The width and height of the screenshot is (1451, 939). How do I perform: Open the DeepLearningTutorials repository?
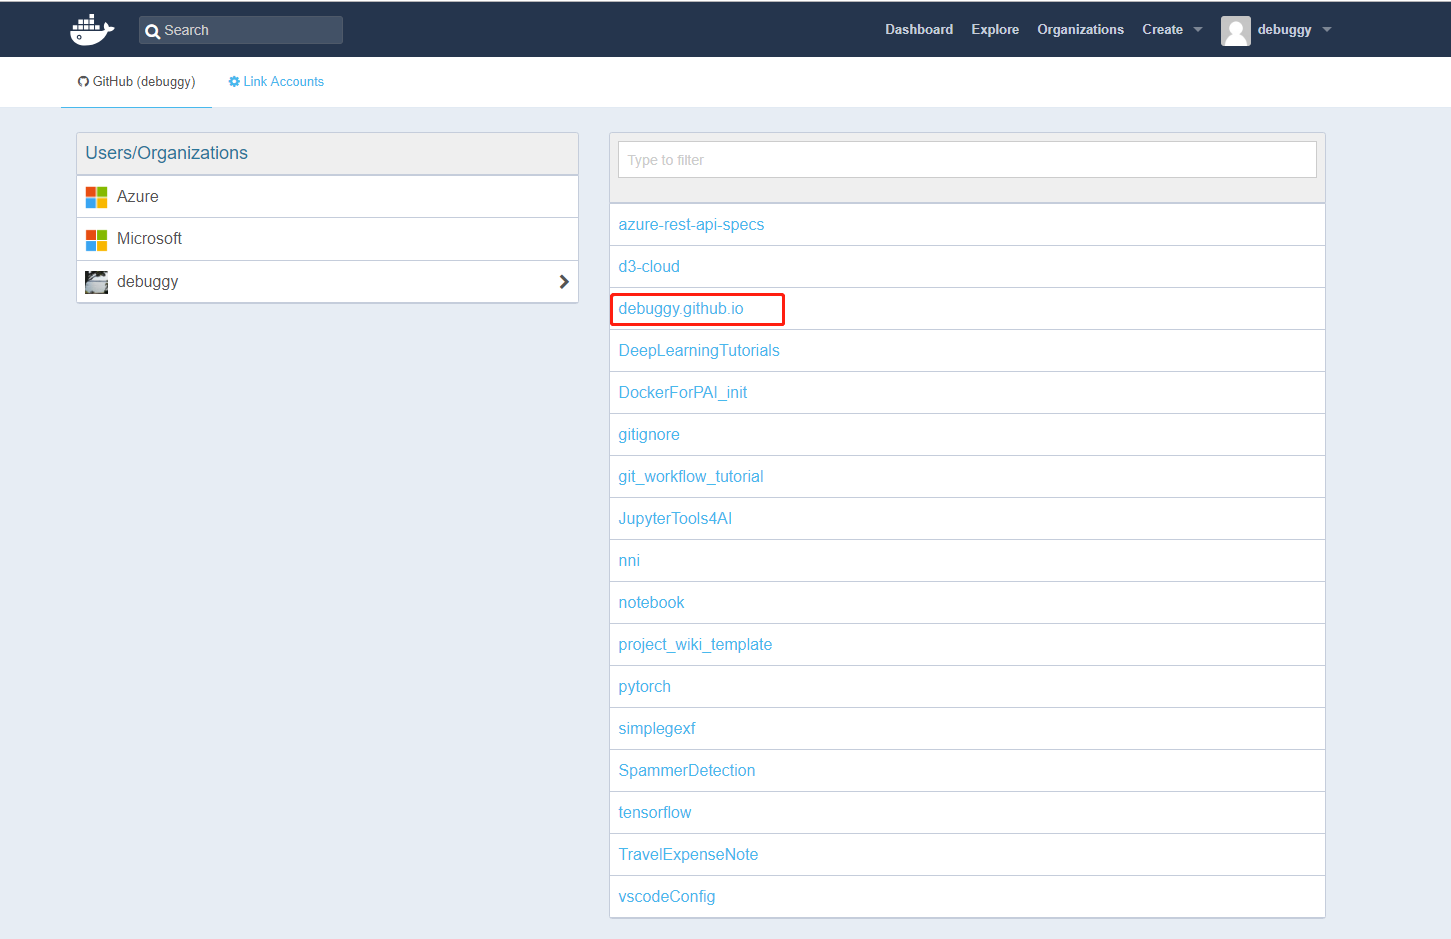click(699, 351)
